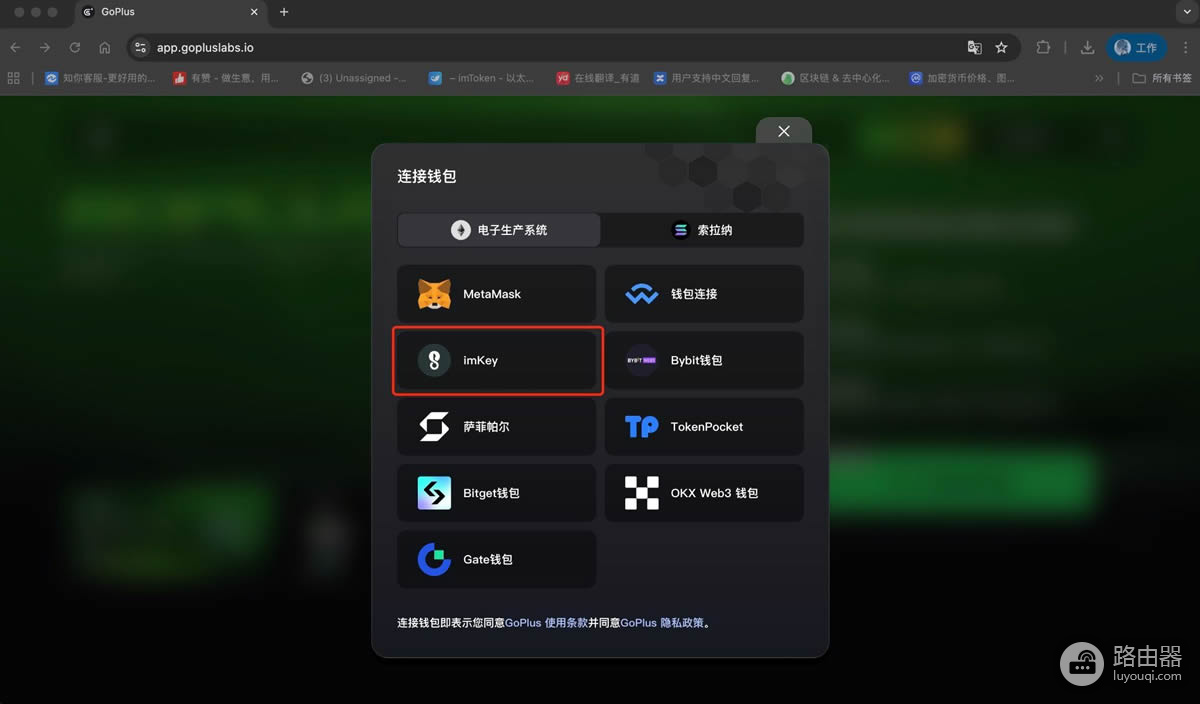This screenshot has height=704, width=1200.
Task: Connect with MetaMask wallet
Action: 496,294
